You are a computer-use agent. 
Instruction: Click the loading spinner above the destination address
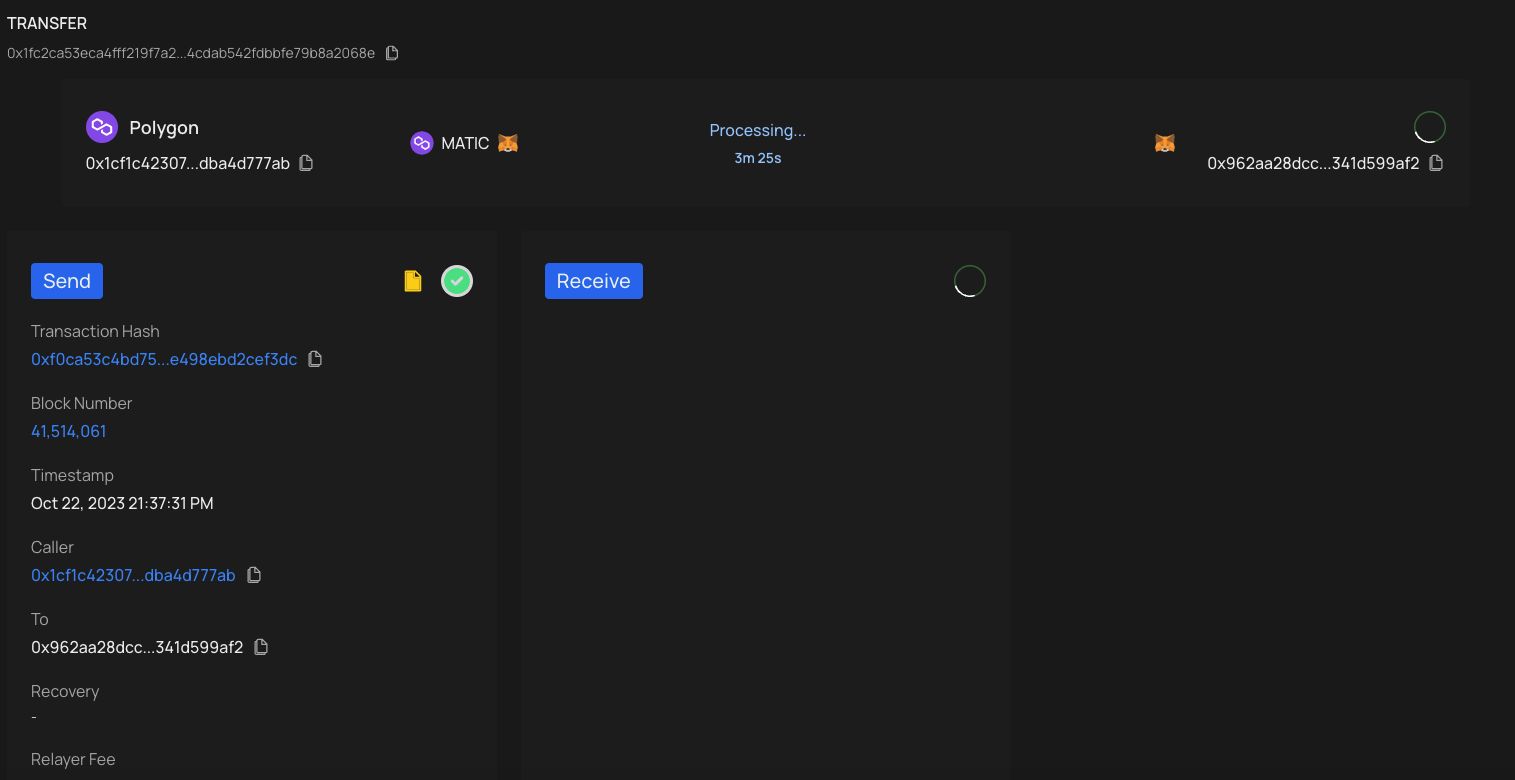tap(1429, 127)
